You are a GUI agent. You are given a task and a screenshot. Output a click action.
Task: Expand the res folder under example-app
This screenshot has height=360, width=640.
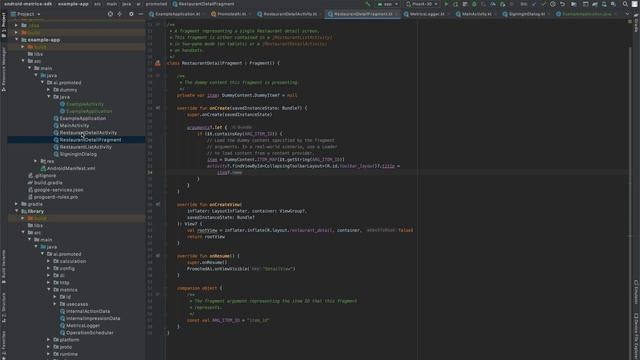(36, 161)
